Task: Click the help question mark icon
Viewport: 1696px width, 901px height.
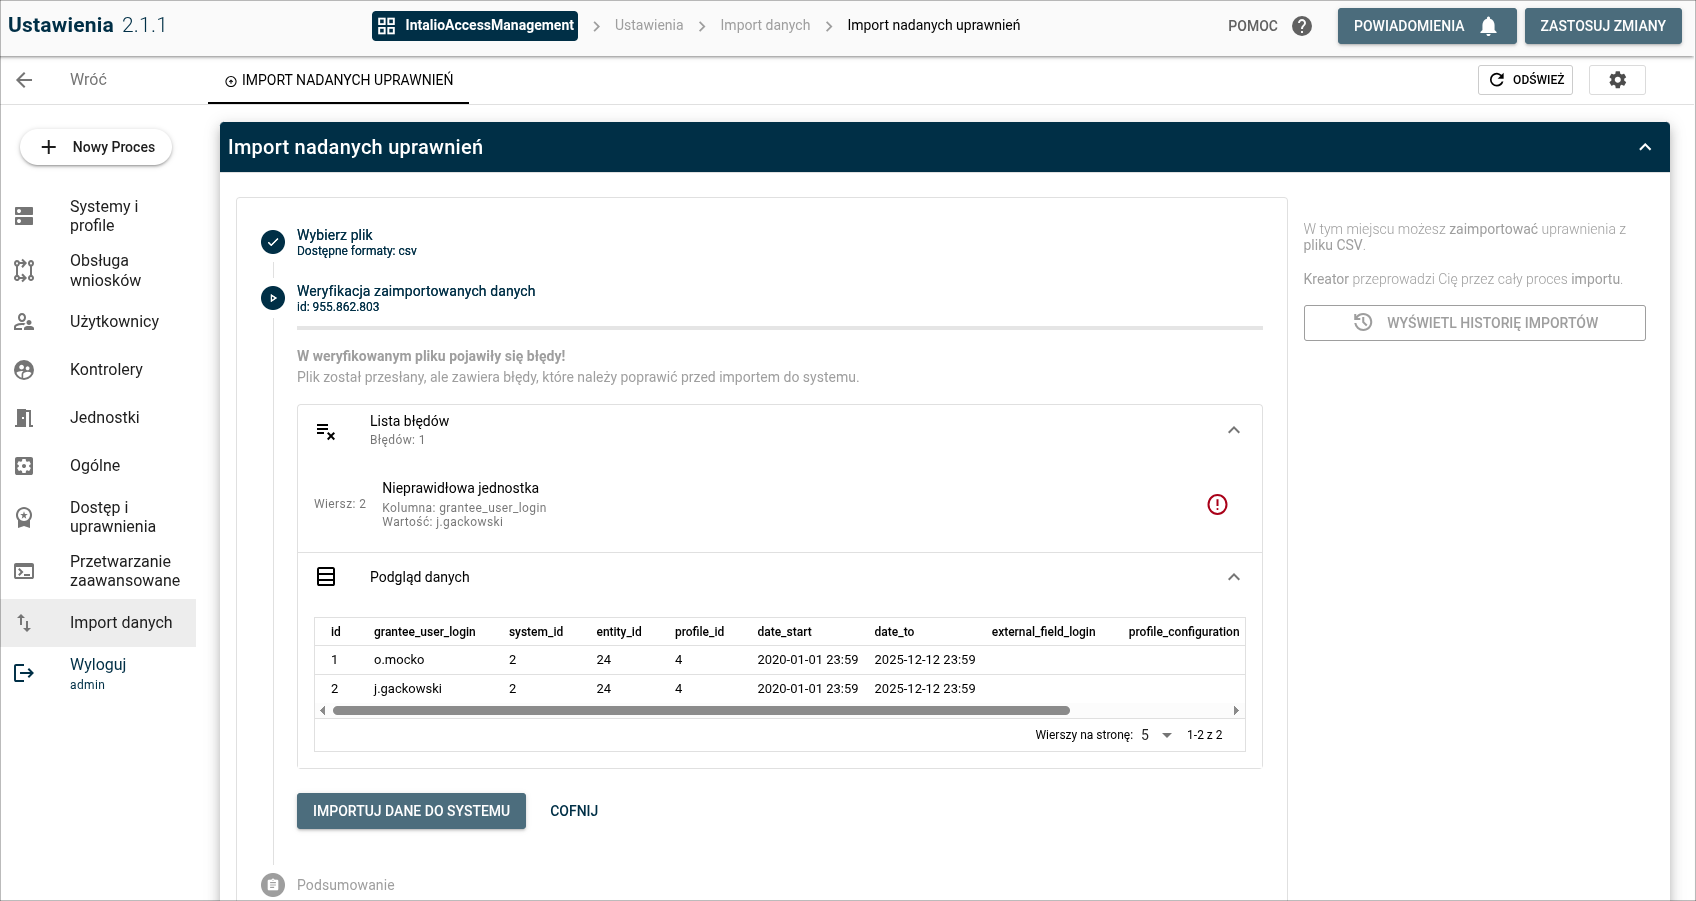Action: point(1301,26)
